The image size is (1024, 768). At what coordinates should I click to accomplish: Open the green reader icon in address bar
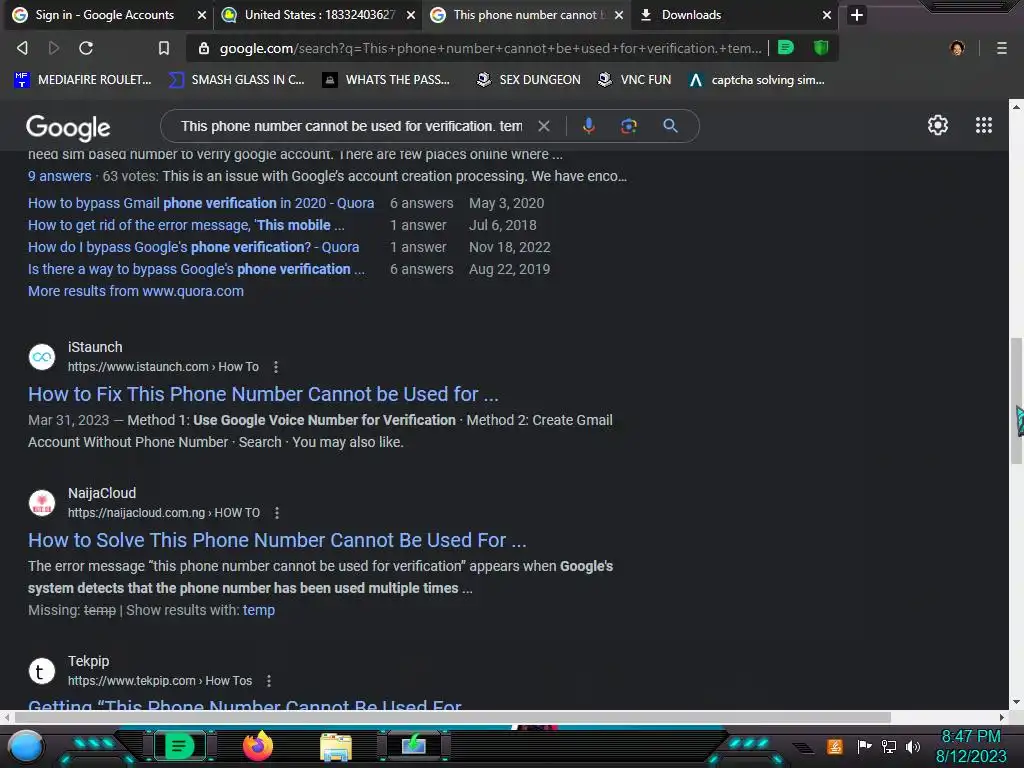786,47
